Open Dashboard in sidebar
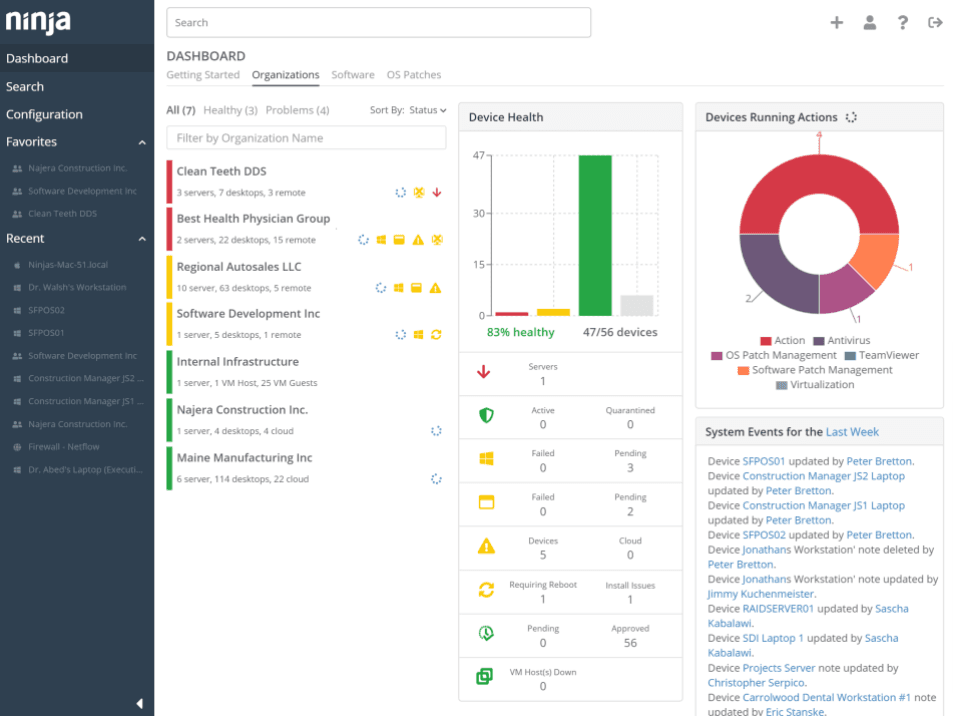Viewport: 953px width, 716px height. coord(77,58)
